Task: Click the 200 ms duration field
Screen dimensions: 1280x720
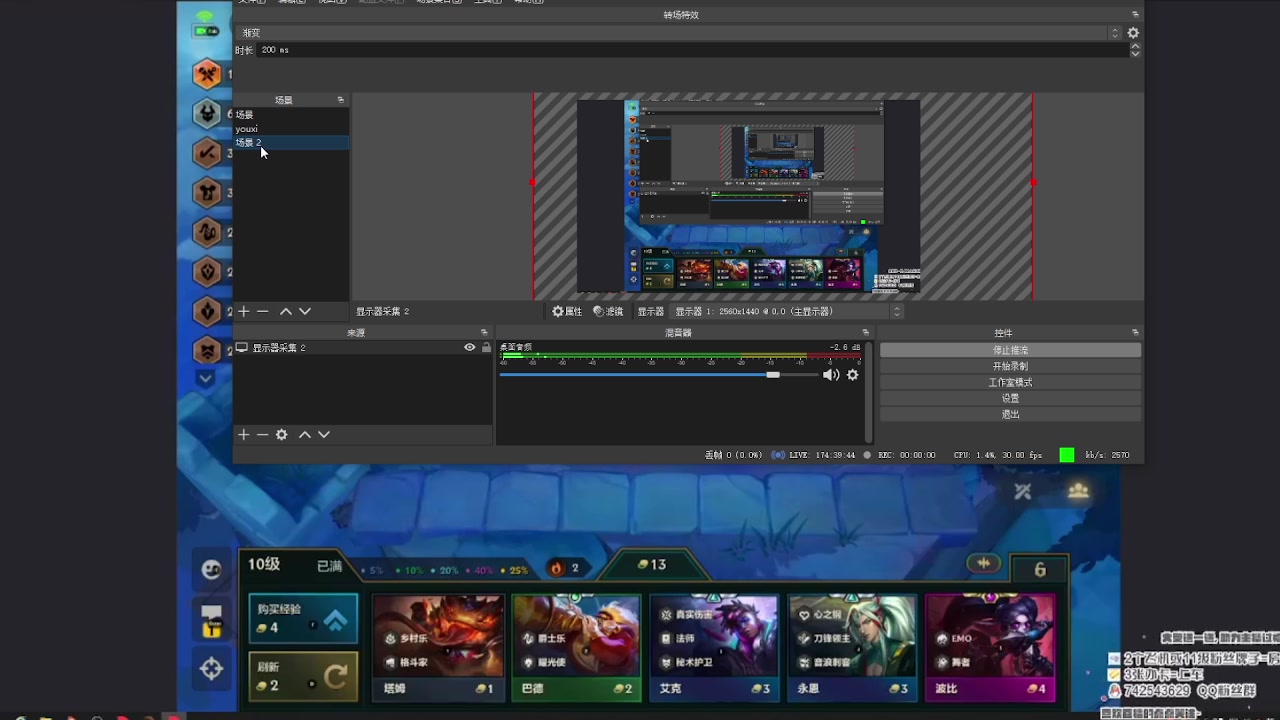Action: (x=692, y=50)
